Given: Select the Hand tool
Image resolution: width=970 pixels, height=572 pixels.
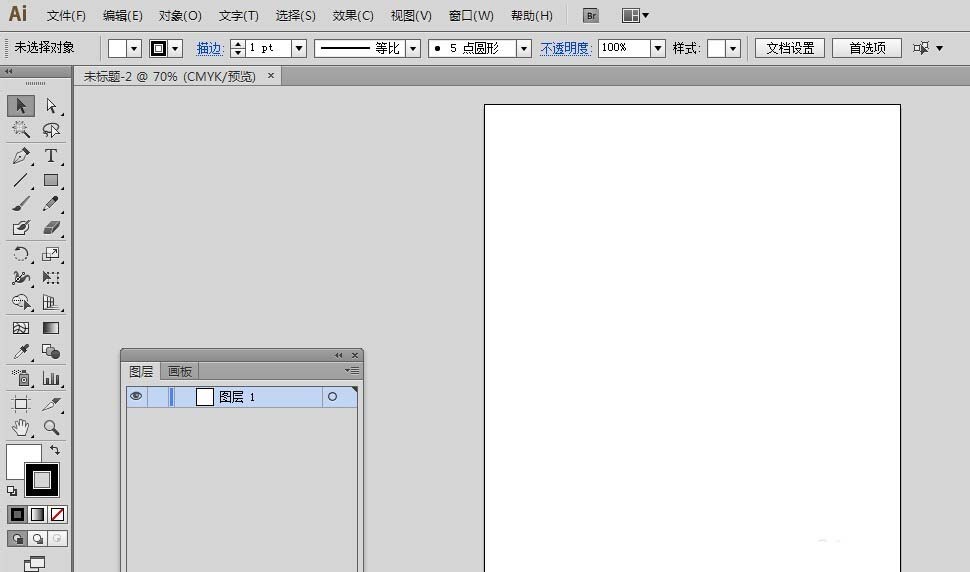Looking at the screenshot, I should point(20,427).
